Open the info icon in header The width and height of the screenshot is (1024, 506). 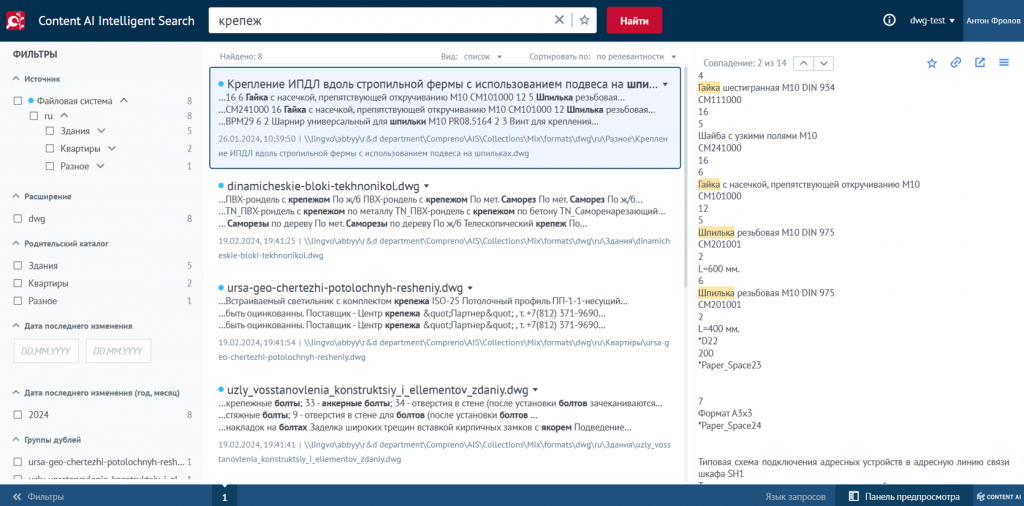pos(889,20)
